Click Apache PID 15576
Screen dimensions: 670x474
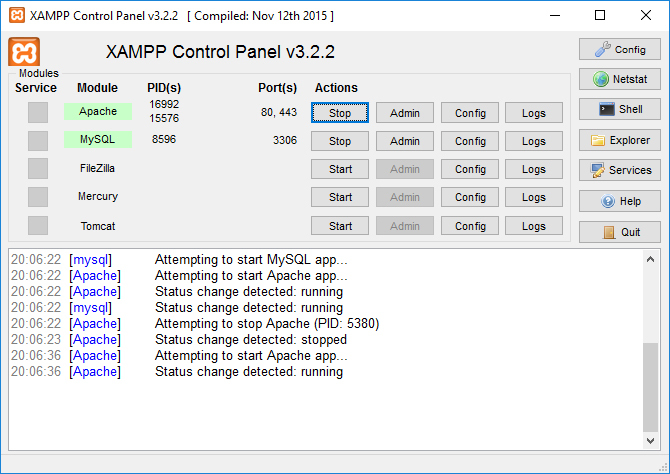click(164, 118)
